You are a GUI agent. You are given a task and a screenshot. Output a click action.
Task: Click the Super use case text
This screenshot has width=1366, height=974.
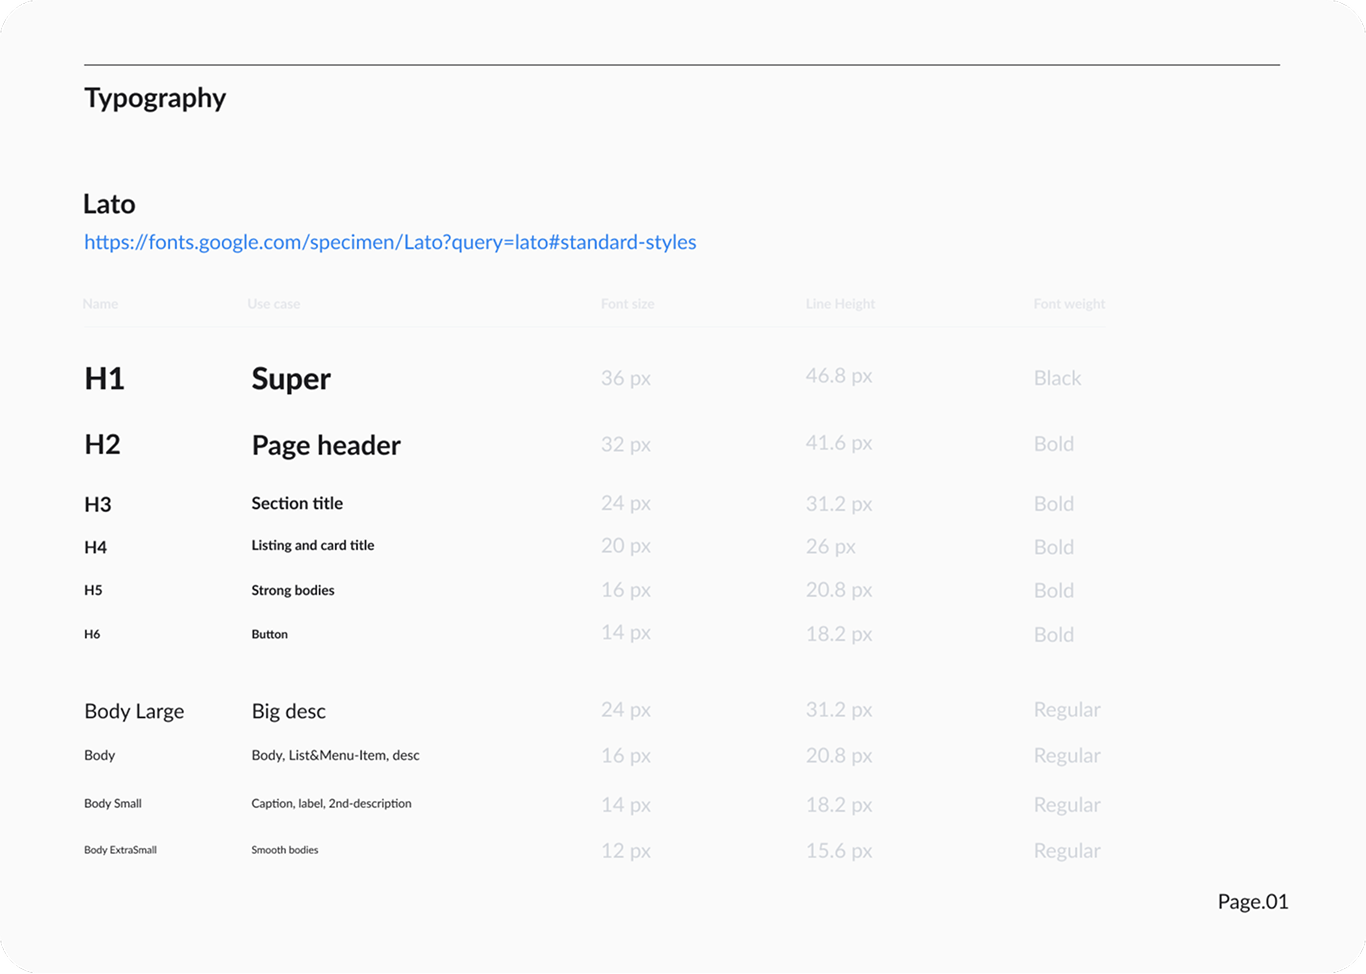click(x=291, y=379)
